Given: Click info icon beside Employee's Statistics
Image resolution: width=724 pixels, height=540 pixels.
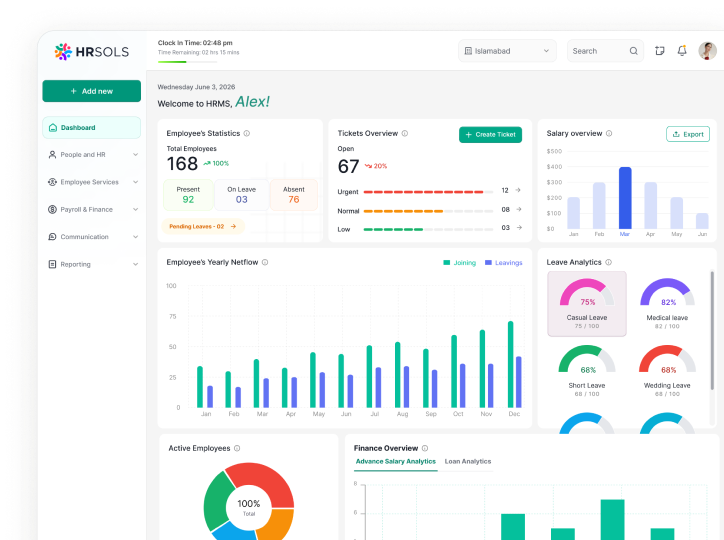Looking at the screenshot, I should (247, 133).
